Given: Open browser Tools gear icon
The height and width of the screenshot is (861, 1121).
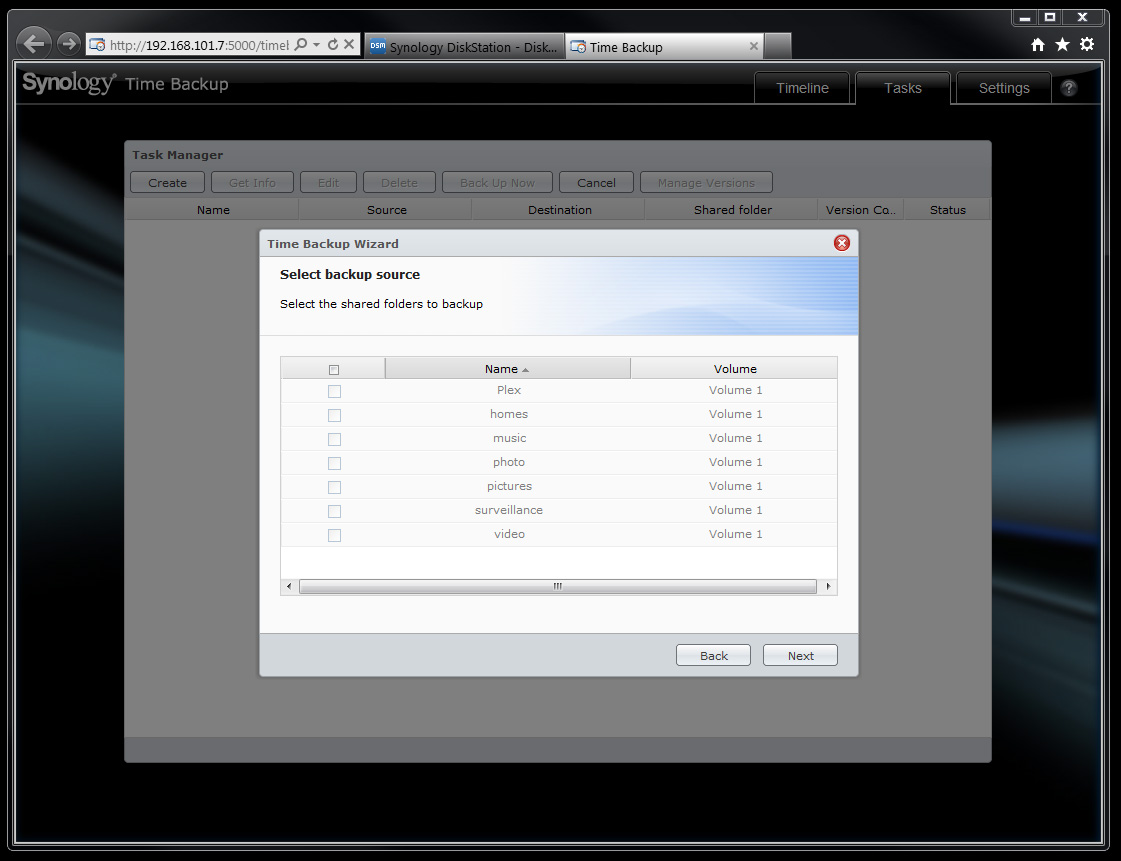Looking at the screenshot, I should [x=1087, y=45].
